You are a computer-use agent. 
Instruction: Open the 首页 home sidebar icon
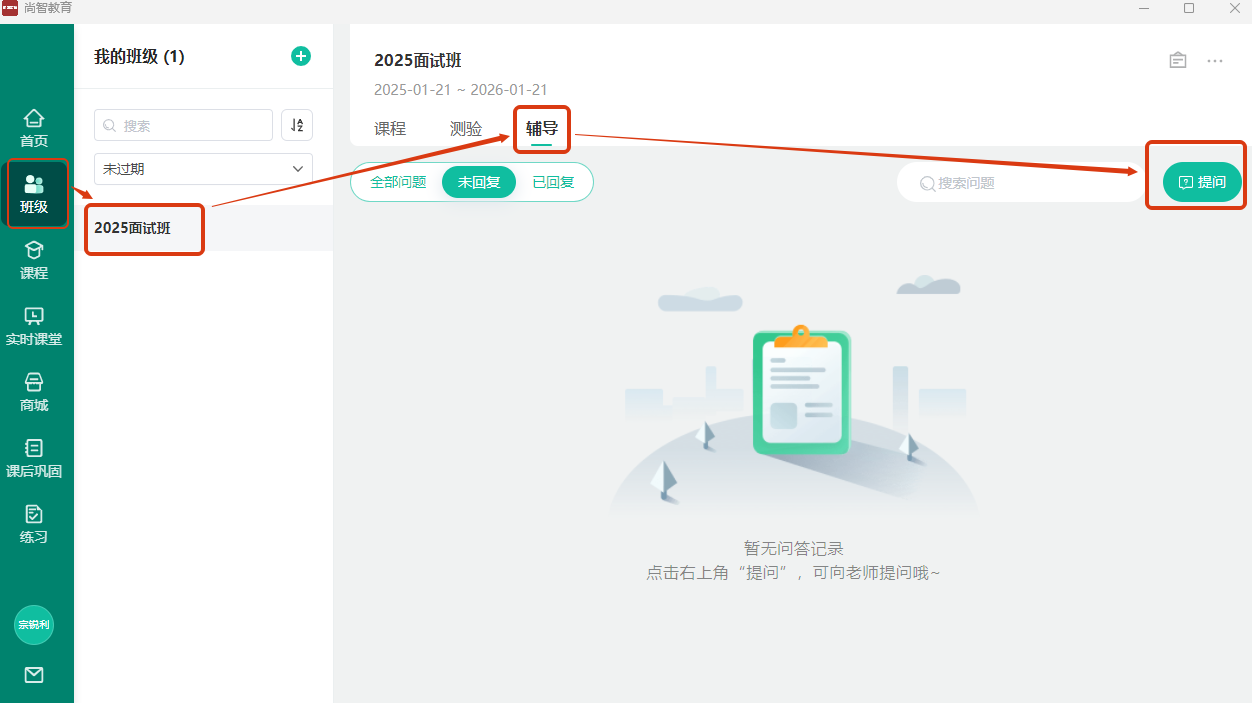click(x=34, y=128)
